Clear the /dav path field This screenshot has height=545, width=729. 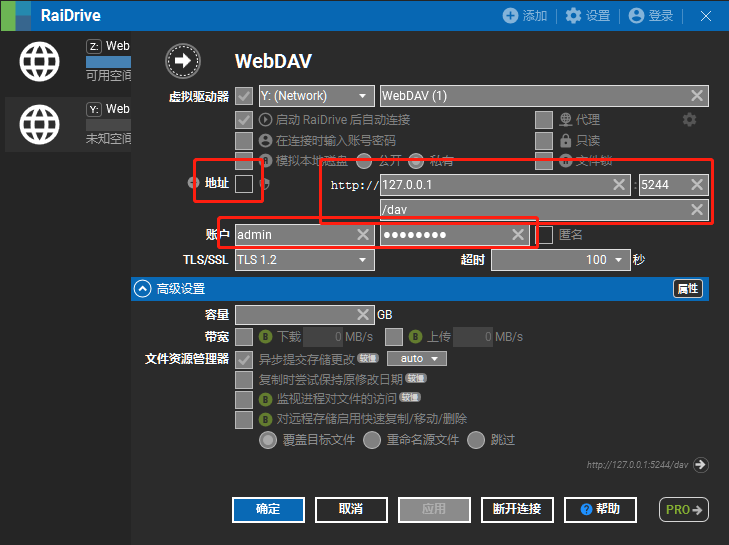point(696,209)
